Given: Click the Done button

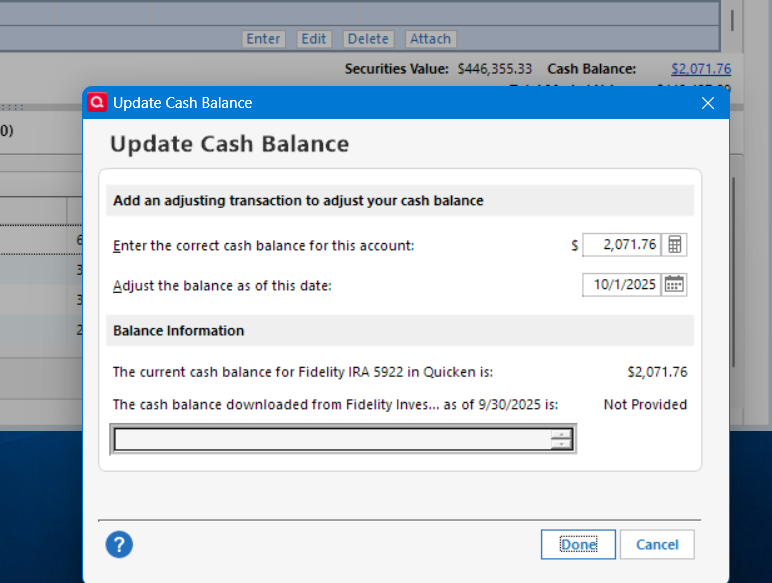Looking at the screenshot, I should pyautogui.click(x=578, y=545).
